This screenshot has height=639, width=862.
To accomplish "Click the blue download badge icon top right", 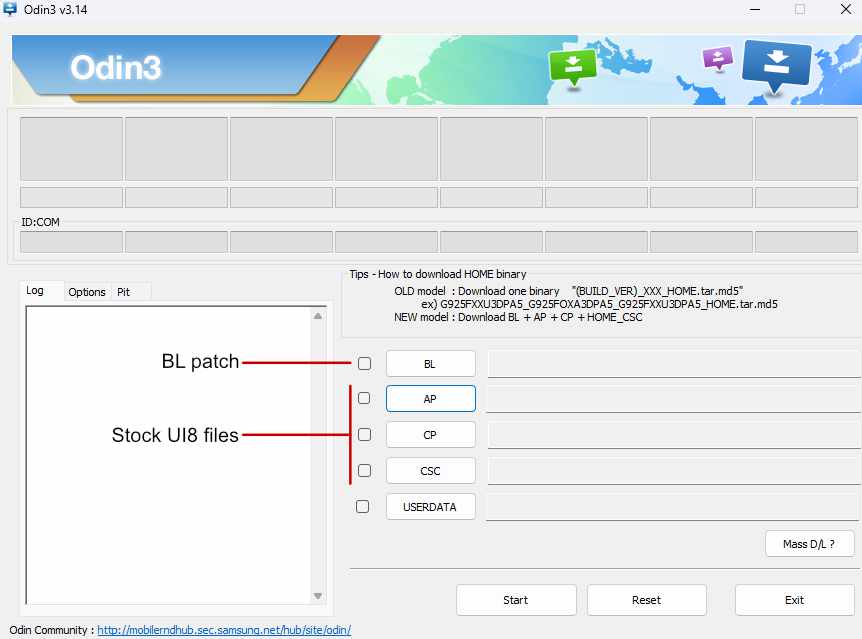I will click(779, 66).
